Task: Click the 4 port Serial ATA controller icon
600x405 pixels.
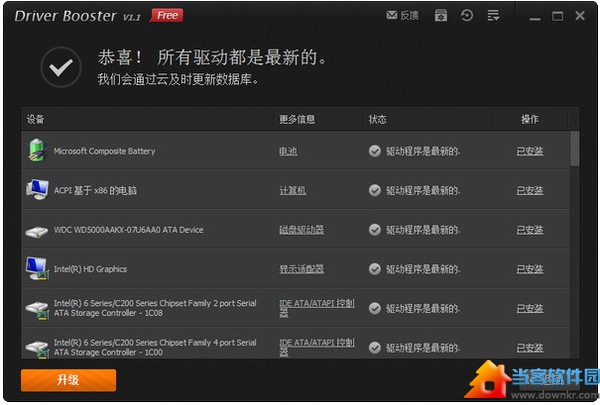Action: (x=37, y=349)
